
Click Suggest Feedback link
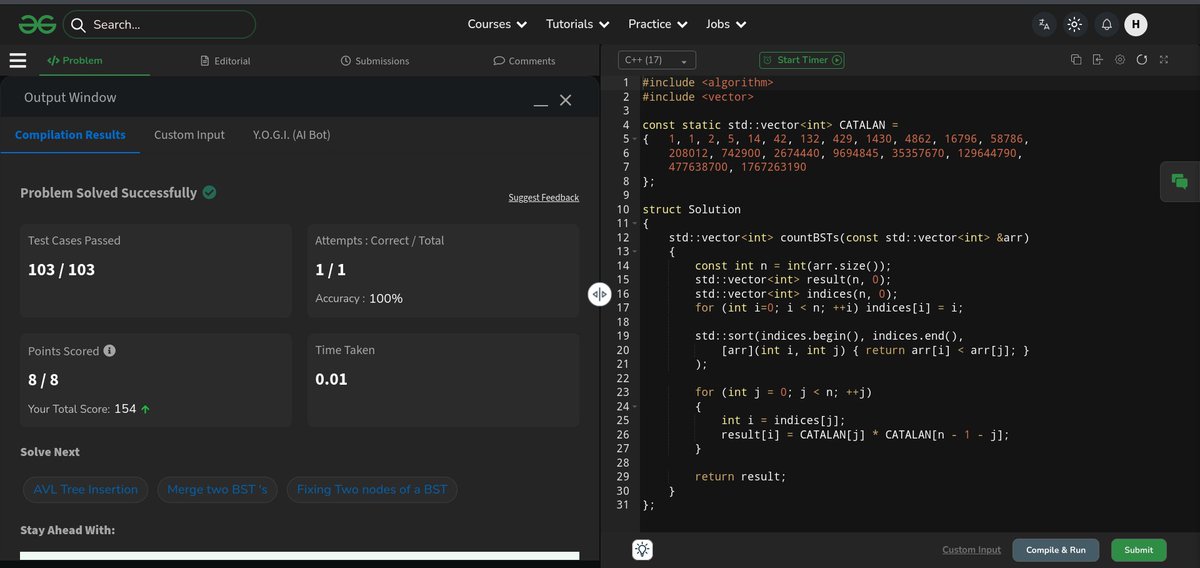click(x=543, y=198)
